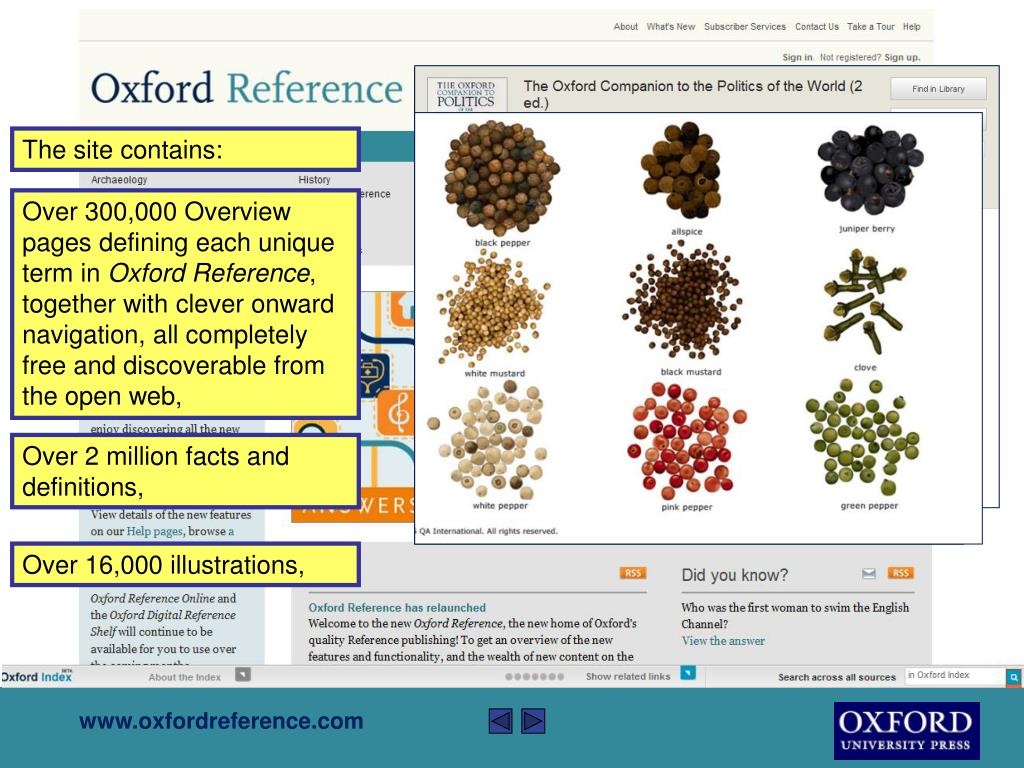Viewport: 1024px width, 768px height.
Task: Click the allspice image
Action: pos(682,172)
